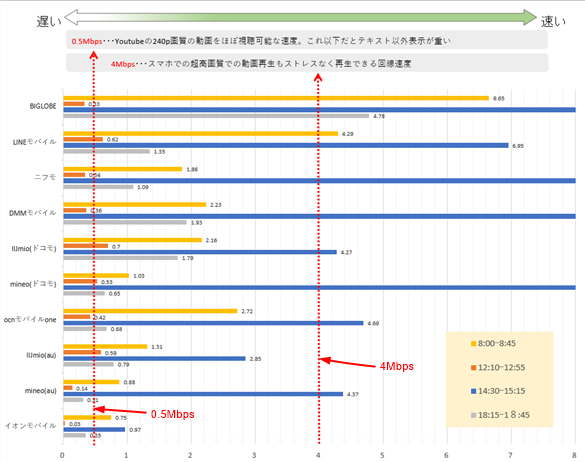Select the 18:15-18:45 legend label
585x462 pixels.
tap(504, 415)
